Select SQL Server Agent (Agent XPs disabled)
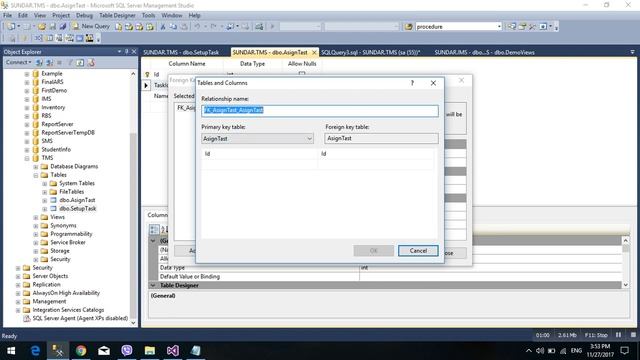 [x=80, y=318]
